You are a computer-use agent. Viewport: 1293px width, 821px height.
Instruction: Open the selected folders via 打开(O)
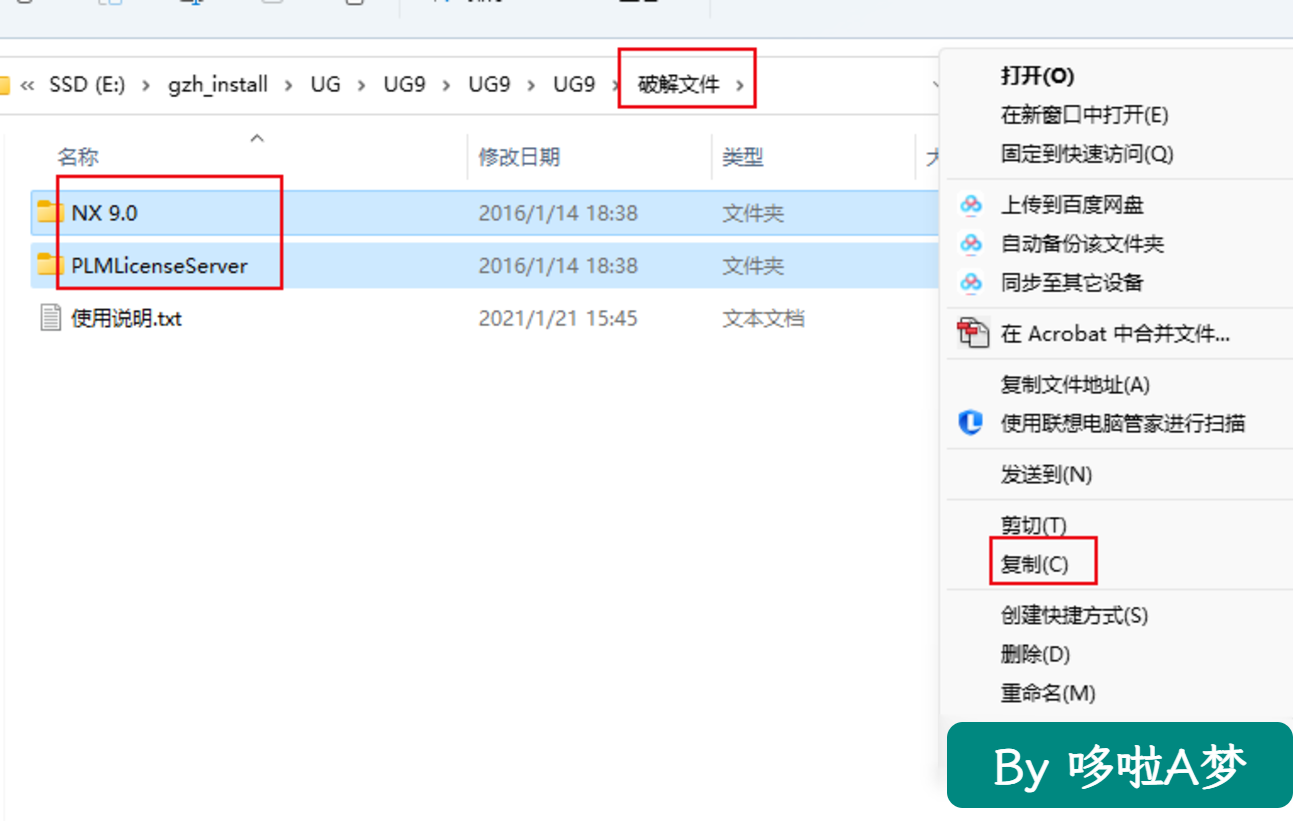point(1037,76)
